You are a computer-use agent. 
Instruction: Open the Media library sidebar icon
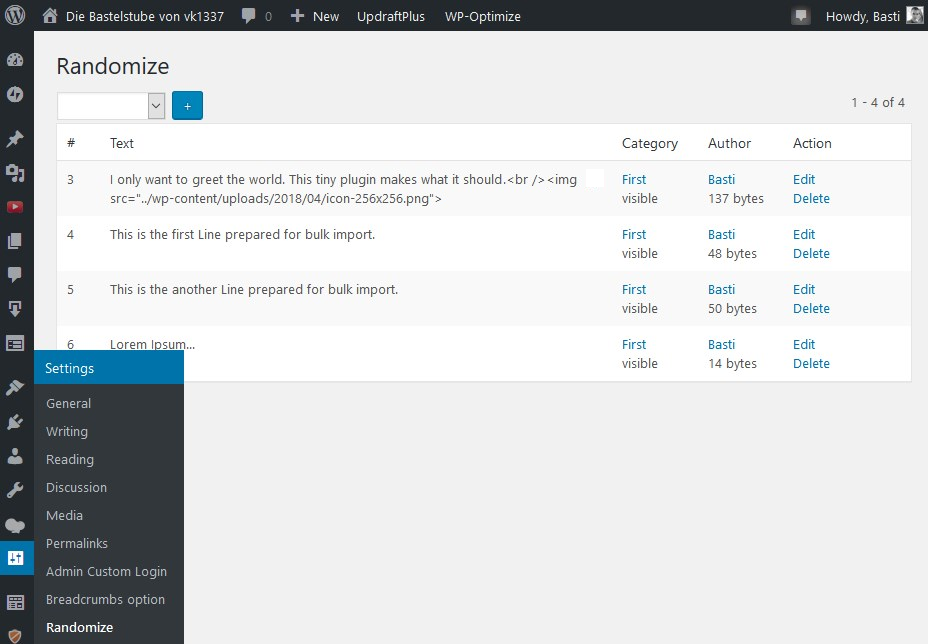click(x=15, y=173)
